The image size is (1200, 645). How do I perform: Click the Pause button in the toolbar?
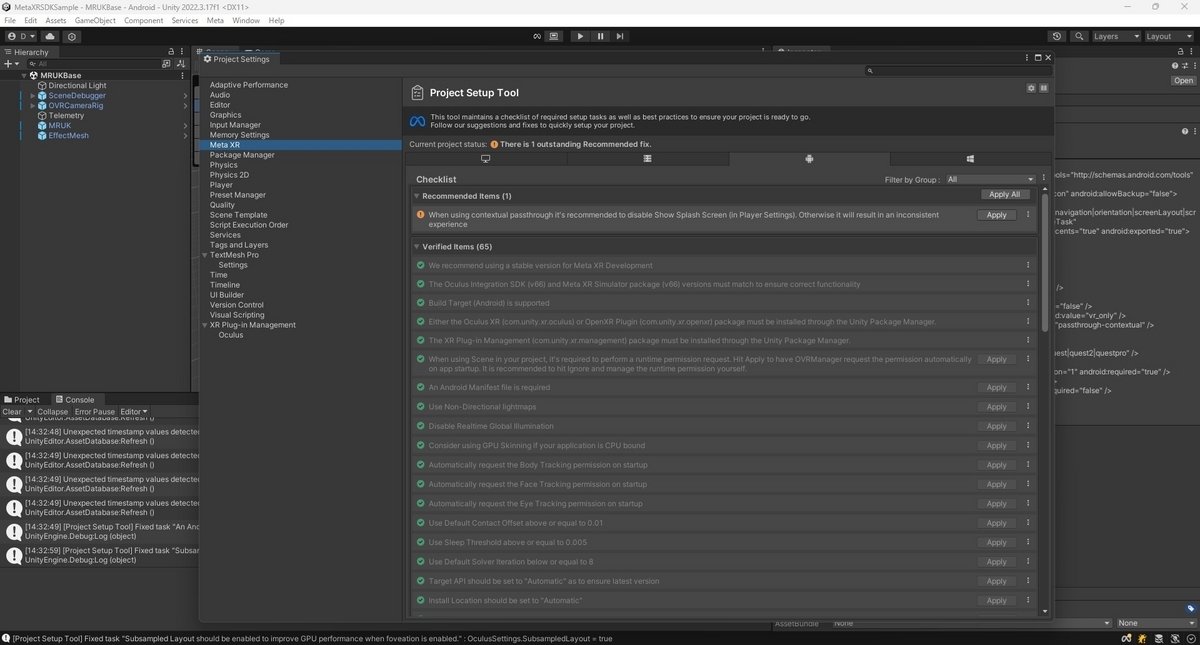click(x=600, y=36)
